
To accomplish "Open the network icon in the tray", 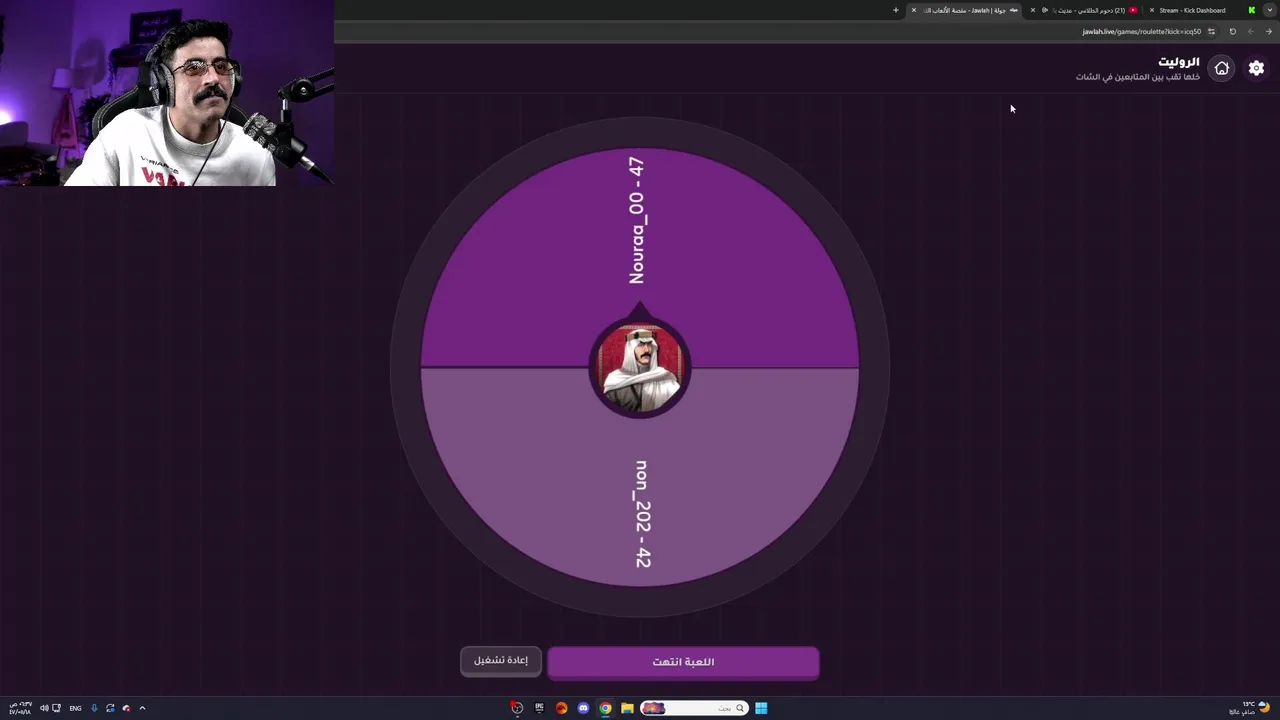I will pos(56,708).
